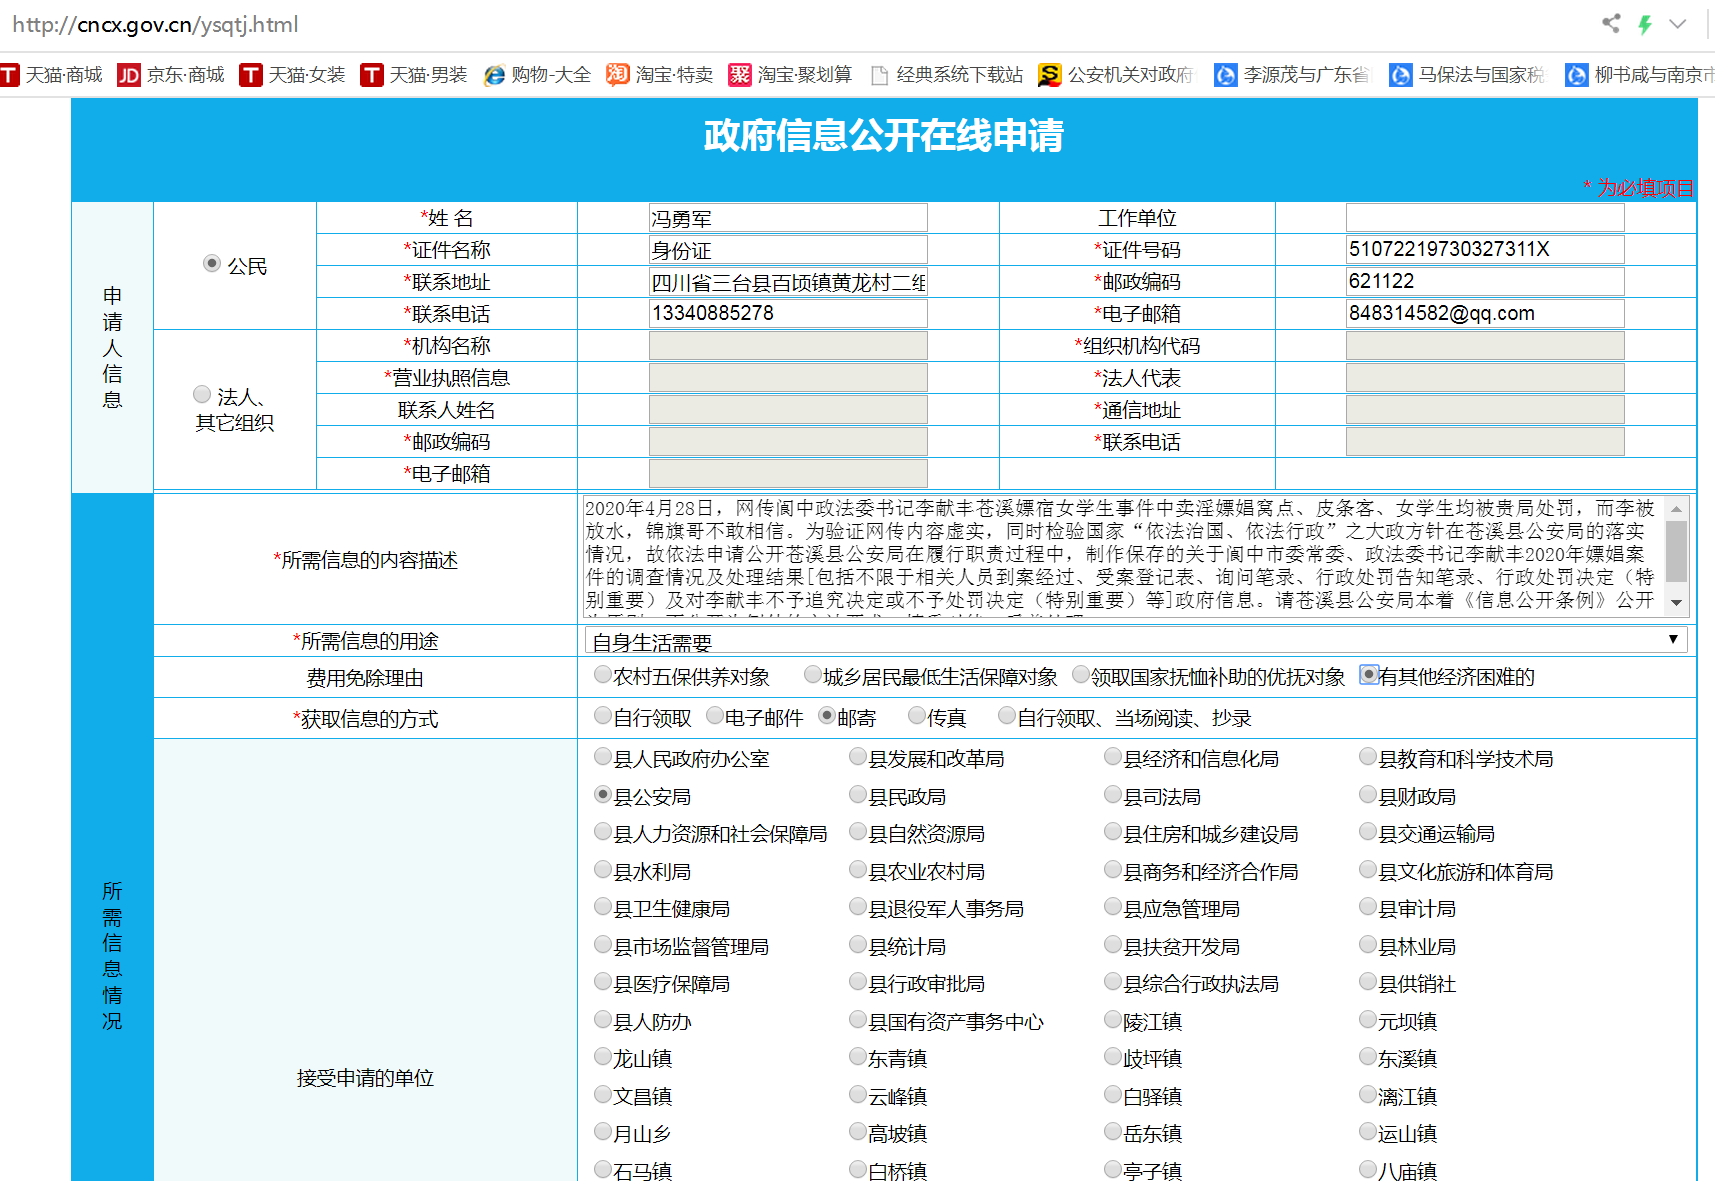Open the 李源茂与广东省 bookmark
The width and height of the screenshot is (1715, 1181).
pyautogui.click(x=1292, y=75)
